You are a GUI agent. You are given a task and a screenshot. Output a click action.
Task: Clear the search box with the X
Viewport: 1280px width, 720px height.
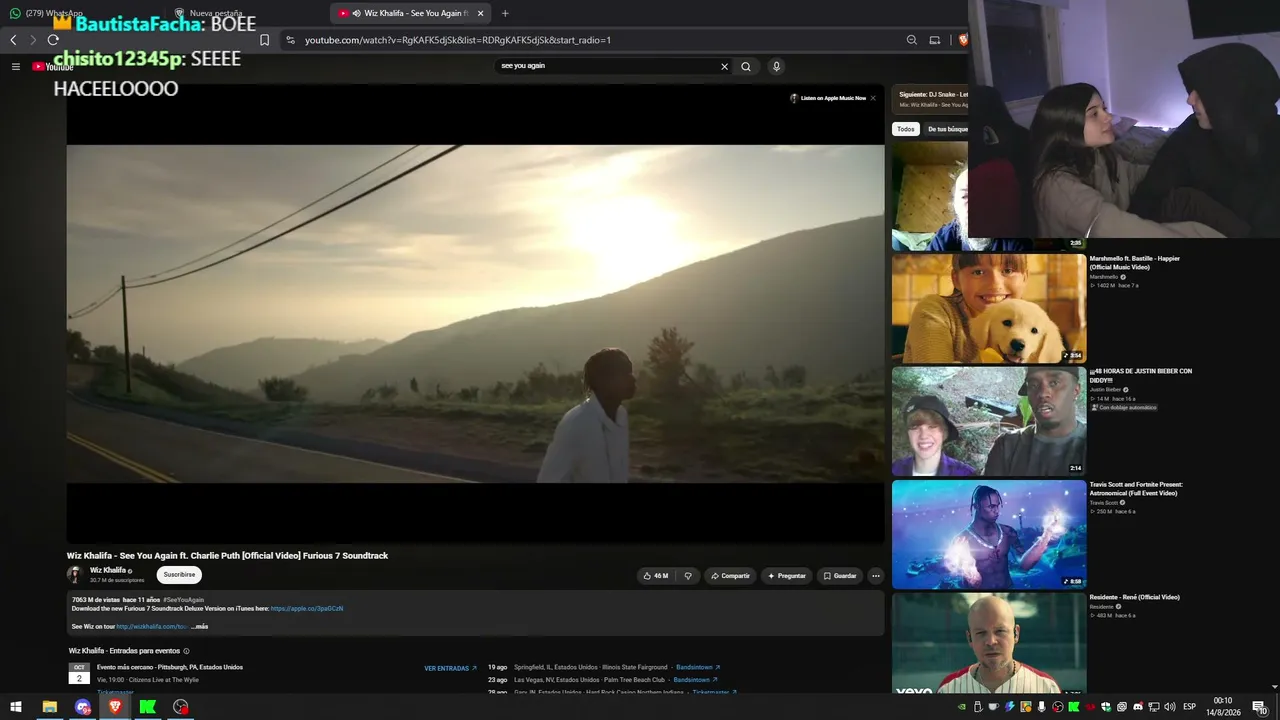(x=725, y=66)
